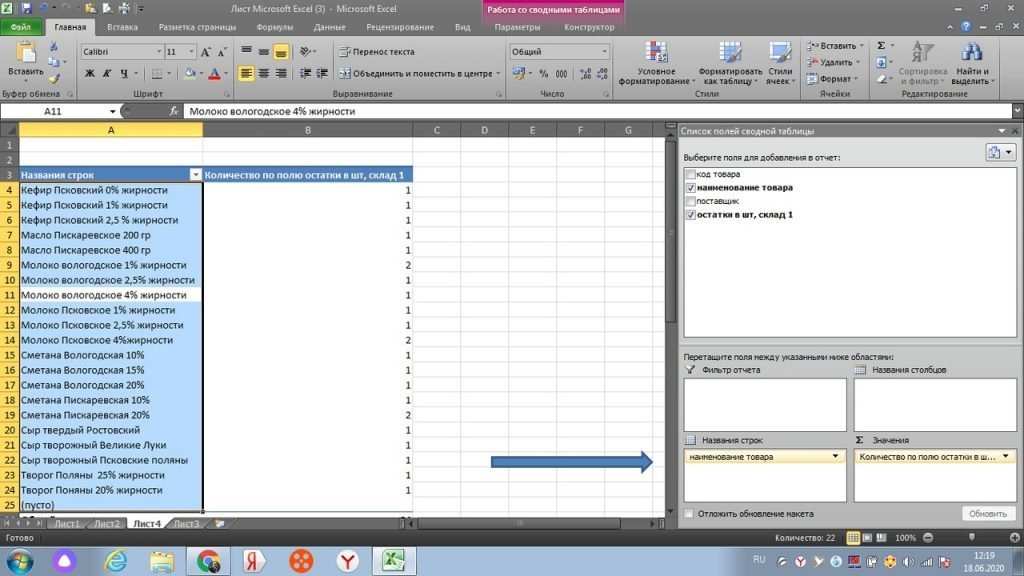The image size is (1024, 576).
Task: Decrease the cell indent
Action: point(305,73)
